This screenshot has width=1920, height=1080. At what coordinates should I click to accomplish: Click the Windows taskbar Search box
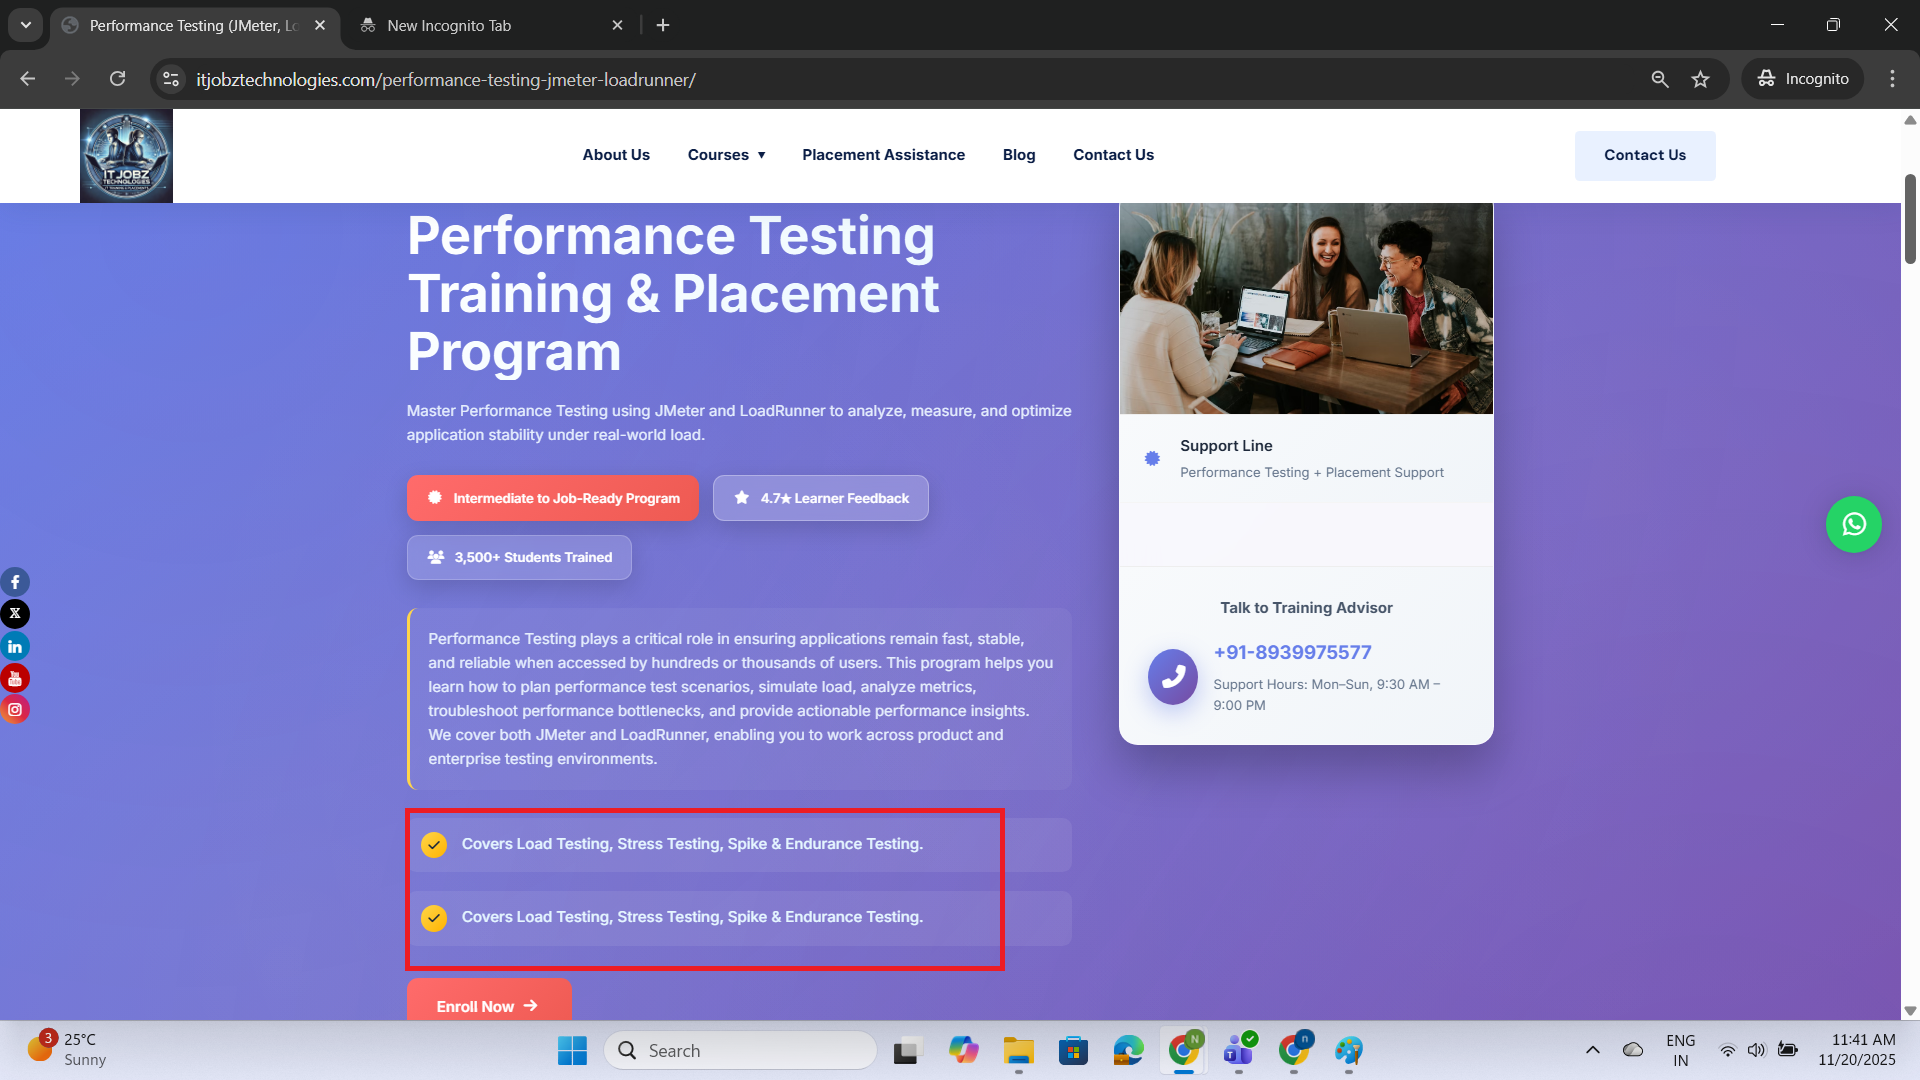740,1050
